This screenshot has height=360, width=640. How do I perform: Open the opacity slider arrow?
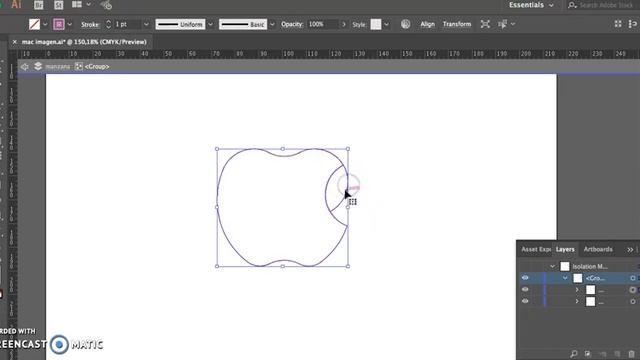click(344, 24)
